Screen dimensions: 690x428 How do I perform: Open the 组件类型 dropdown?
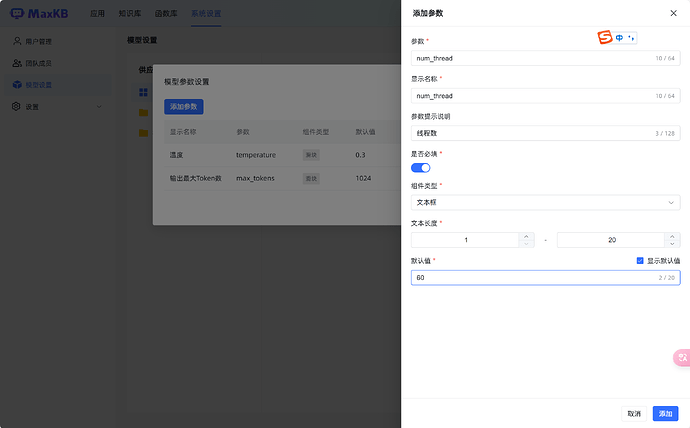click(x=545, y=202)
